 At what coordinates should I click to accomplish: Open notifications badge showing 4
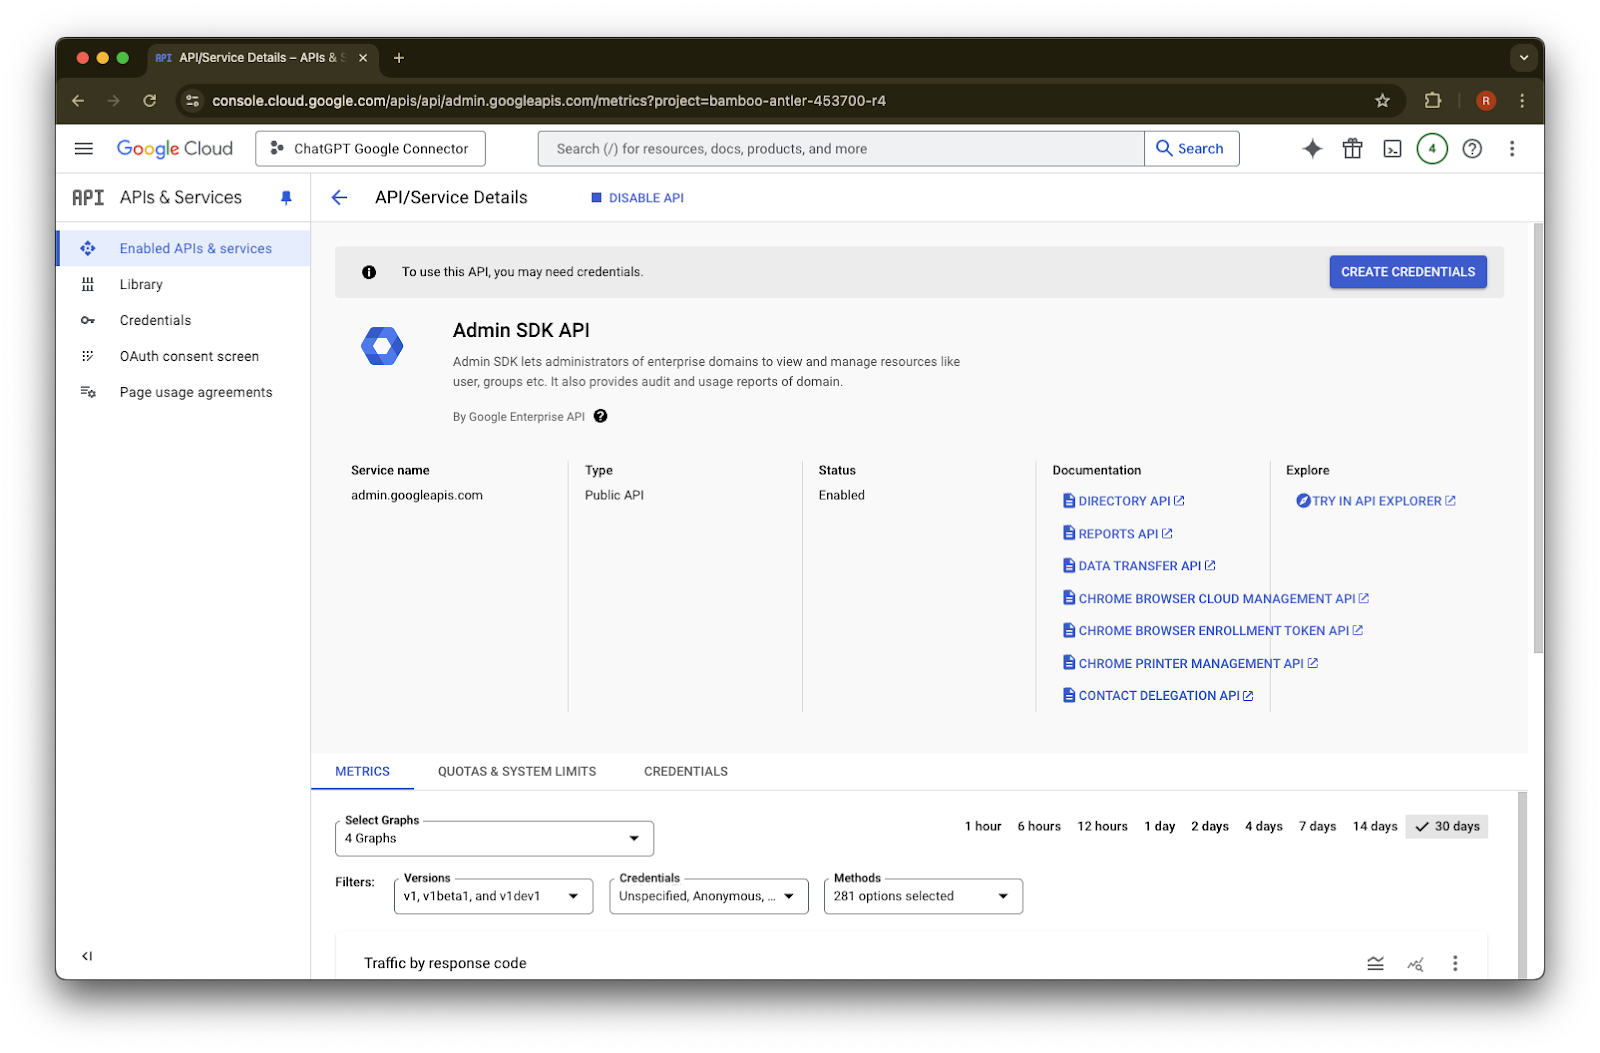pos(1432,149)
